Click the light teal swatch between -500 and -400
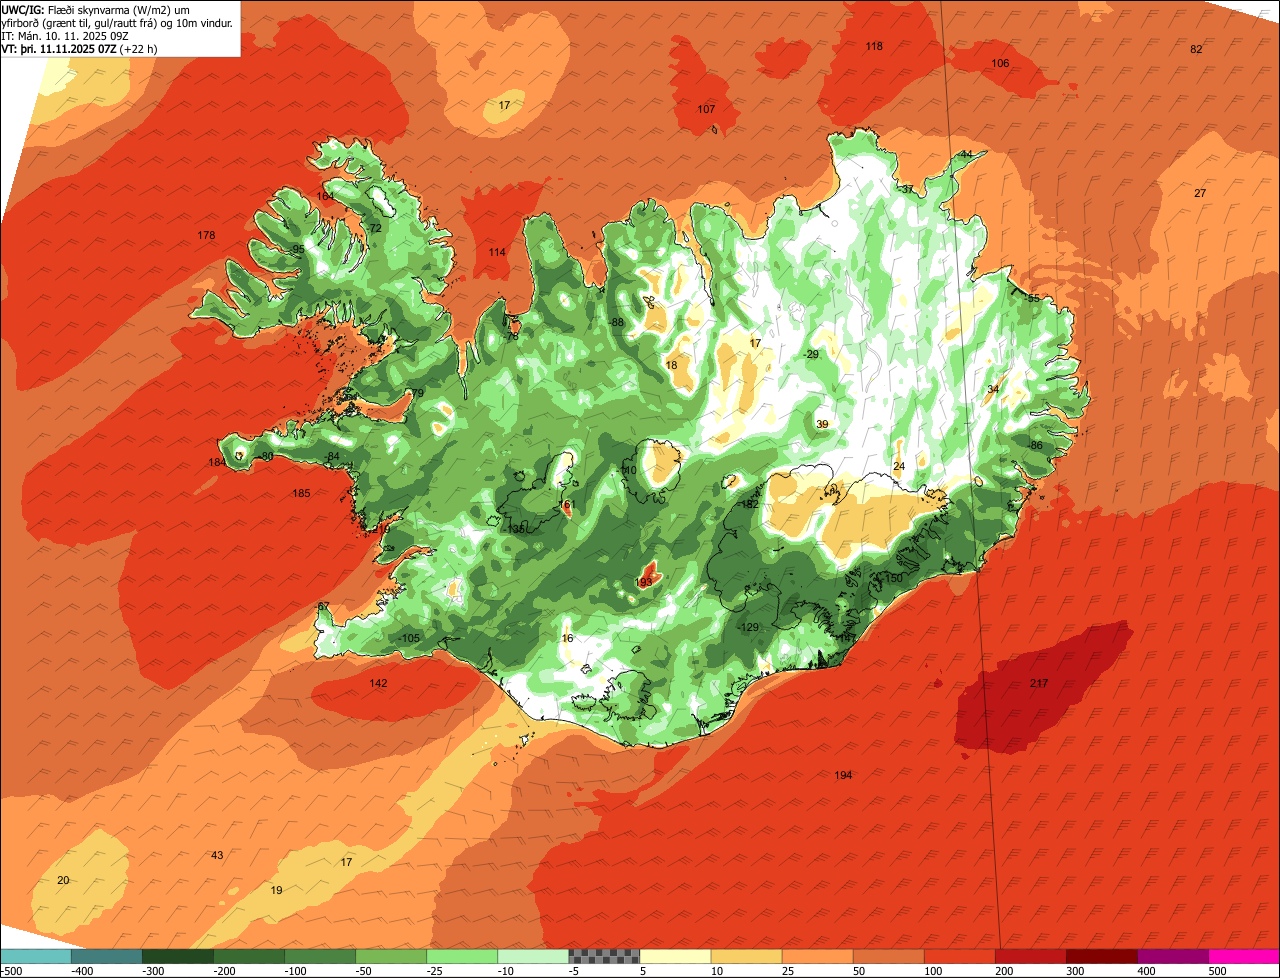Image resolution: width=1280 pixels, height=978 pixels. point(35,957)
